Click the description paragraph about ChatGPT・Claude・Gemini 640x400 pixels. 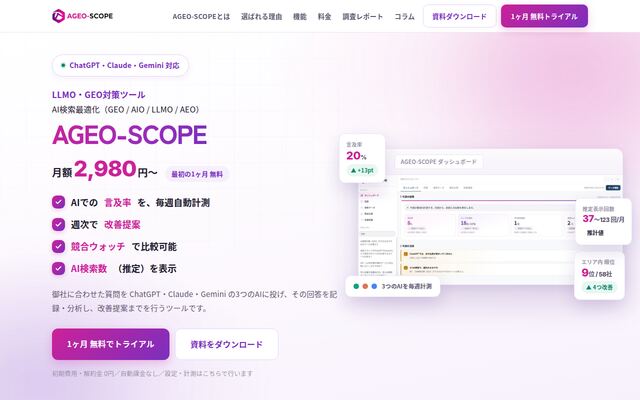click(x=195, y=301)
